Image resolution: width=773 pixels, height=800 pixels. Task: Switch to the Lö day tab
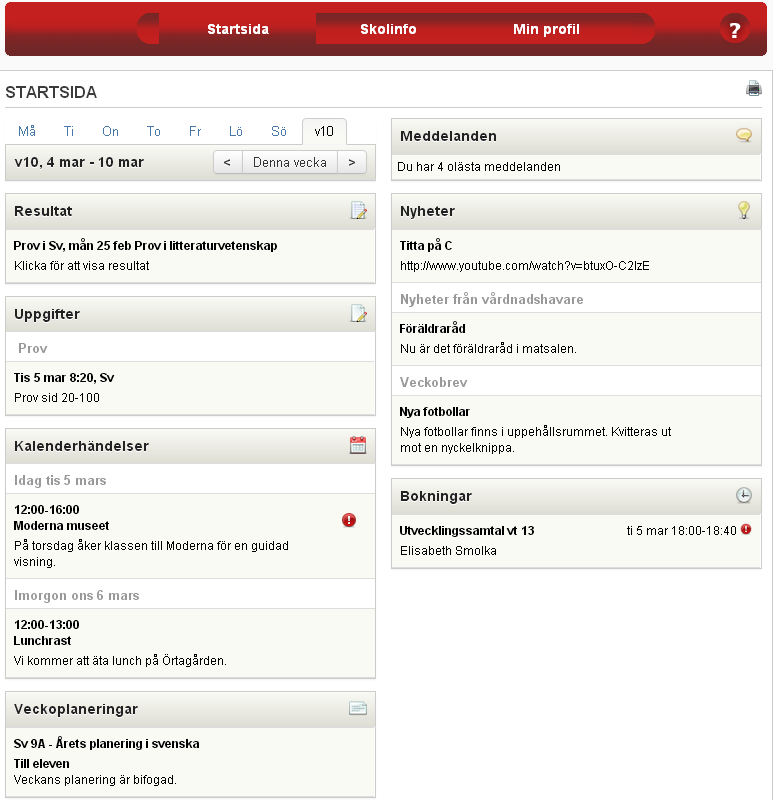(x=236, y=132)
